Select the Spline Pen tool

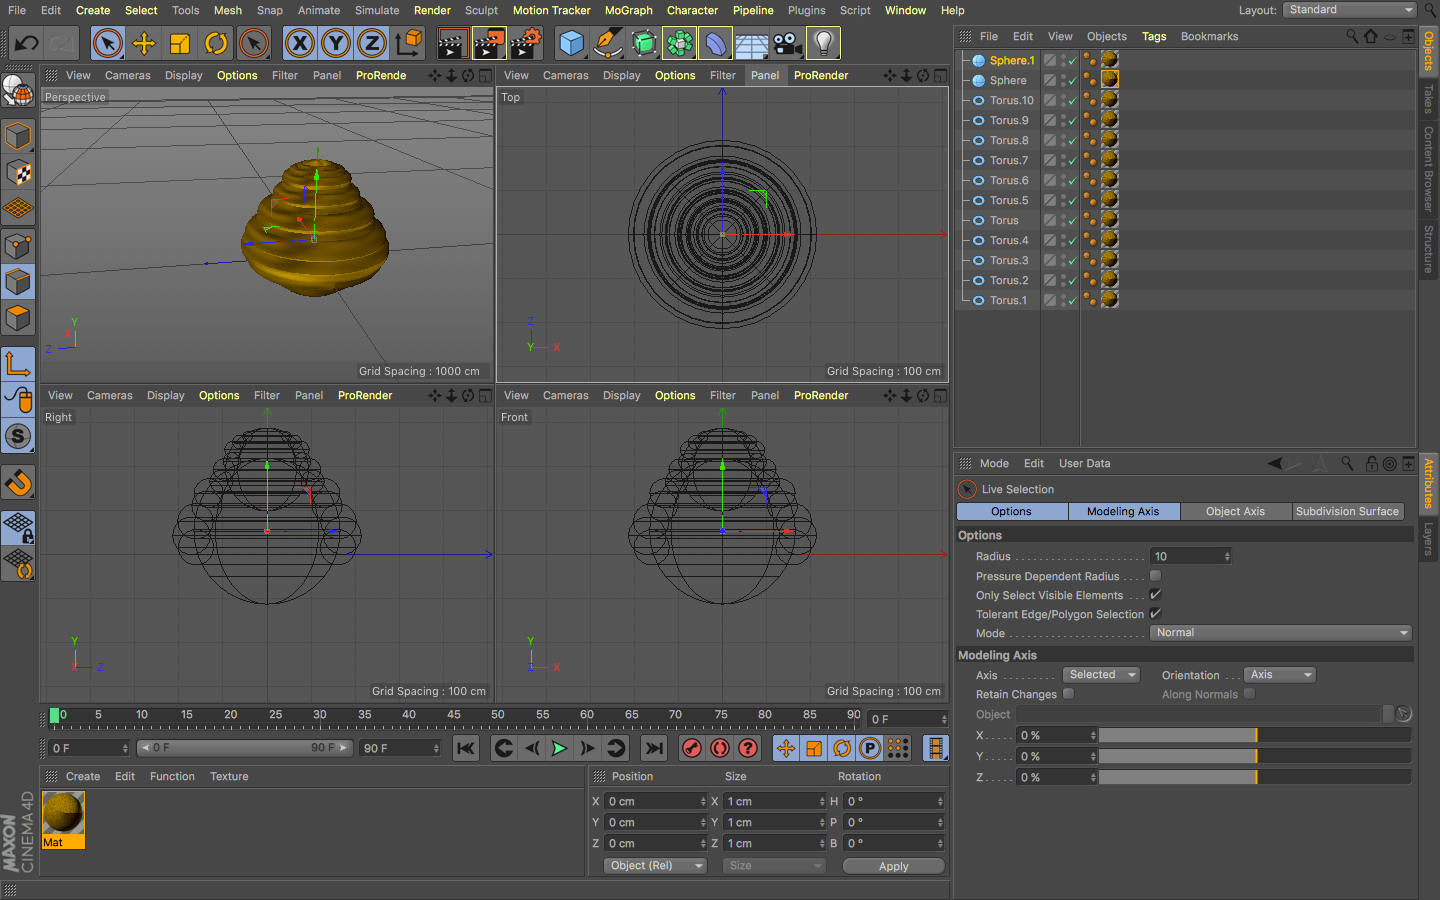pyautogui.click(x=607, y=43)
